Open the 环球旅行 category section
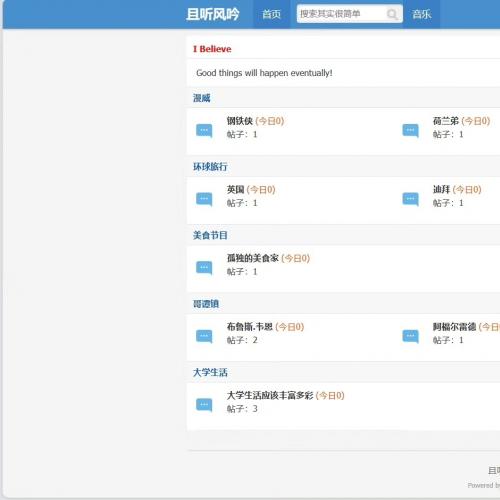The width and height of the screenshot is (500, 500). pyautogui.click(x=210, y=167)
